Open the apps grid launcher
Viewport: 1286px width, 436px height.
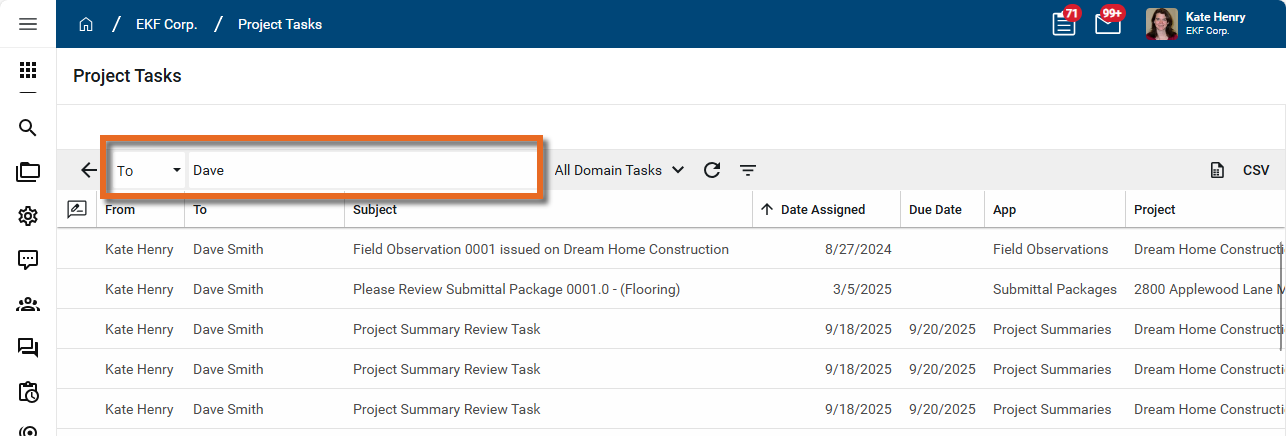click(28, 71)
